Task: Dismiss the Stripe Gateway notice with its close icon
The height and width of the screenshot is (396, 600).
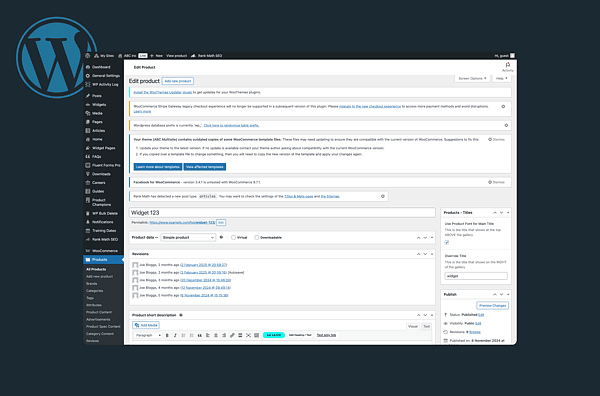Action: click(503, 106)
